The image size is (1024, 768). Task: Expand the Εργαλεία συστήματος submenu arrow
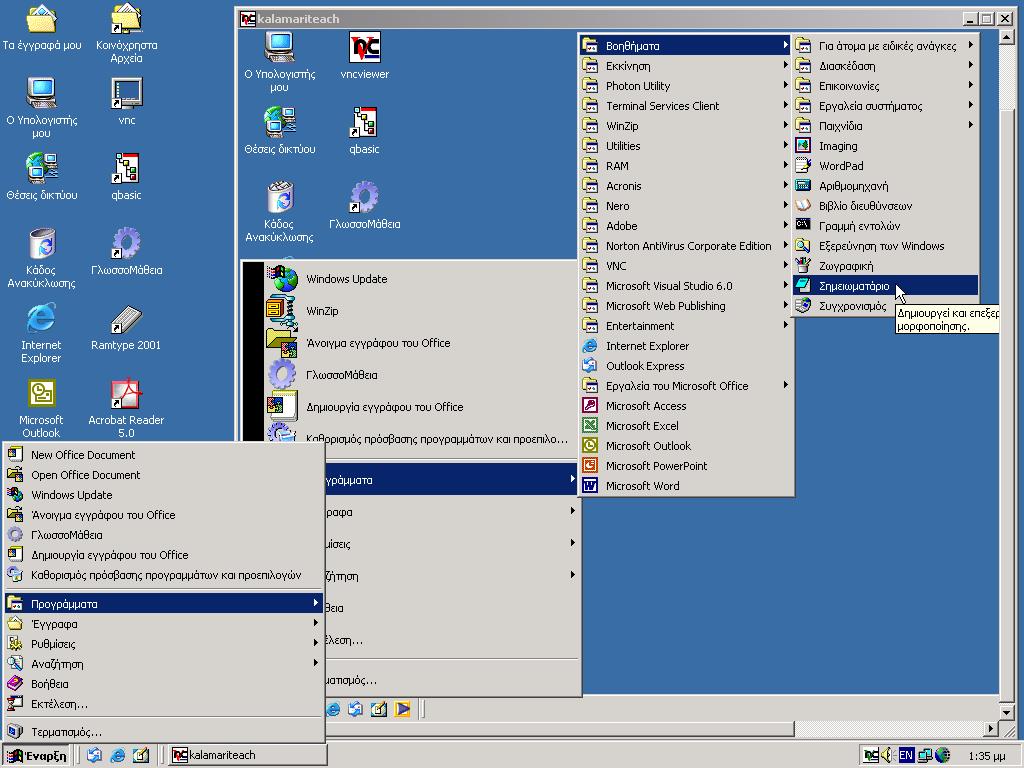(x=971, y=104)
